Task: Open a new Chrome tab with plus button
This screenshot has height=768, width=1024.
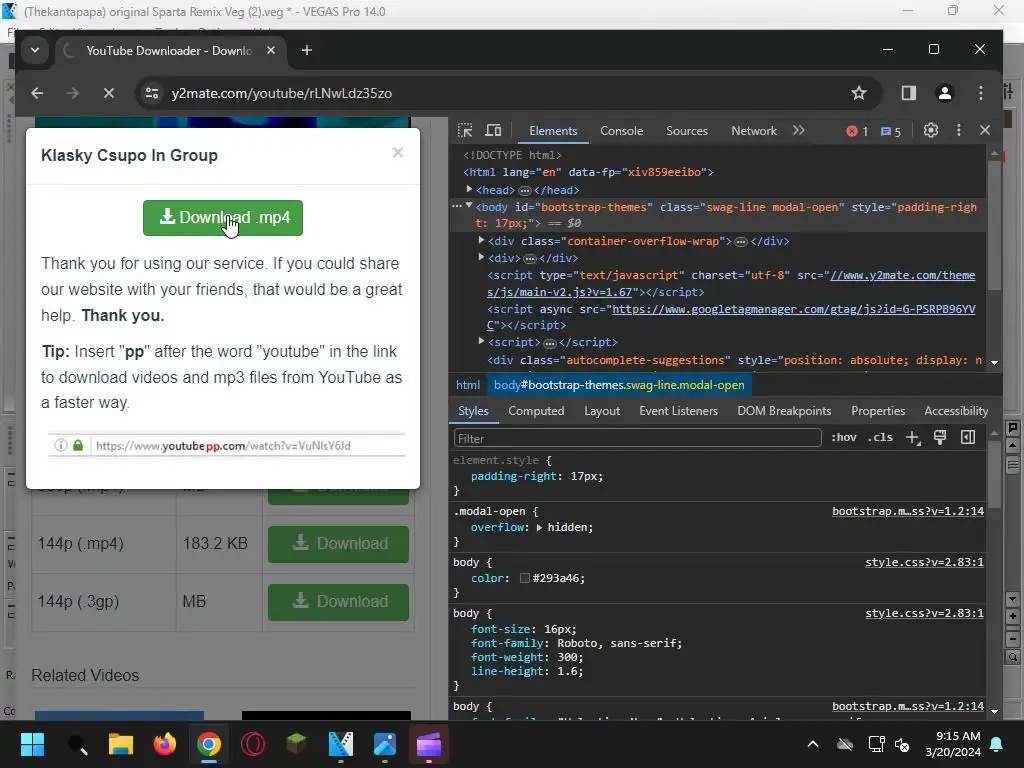Action: 307,50
